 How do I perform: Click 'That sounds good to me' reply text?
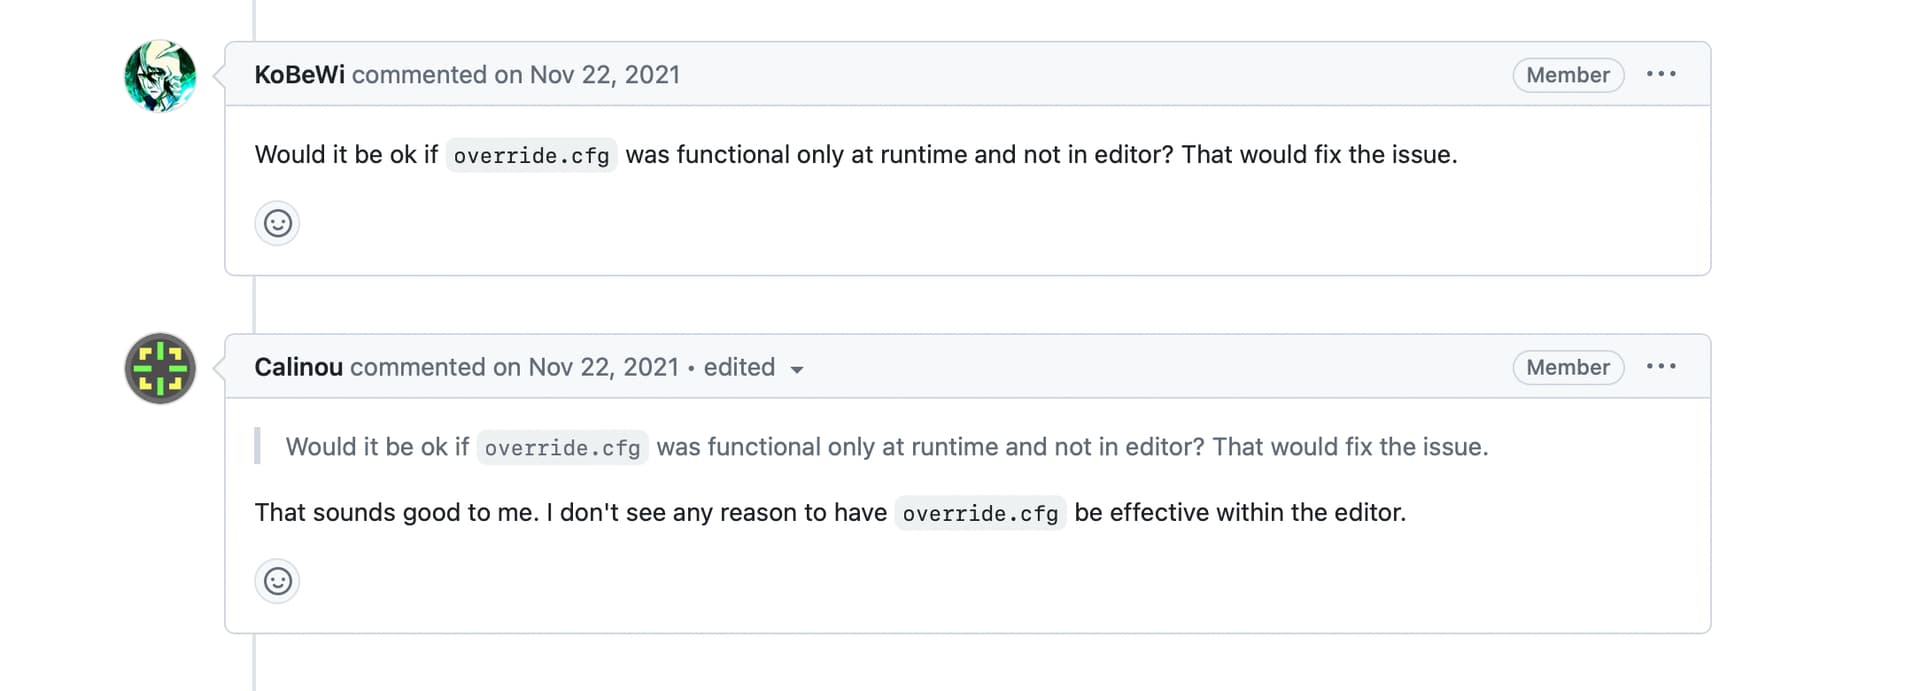(x=396, y=512)
